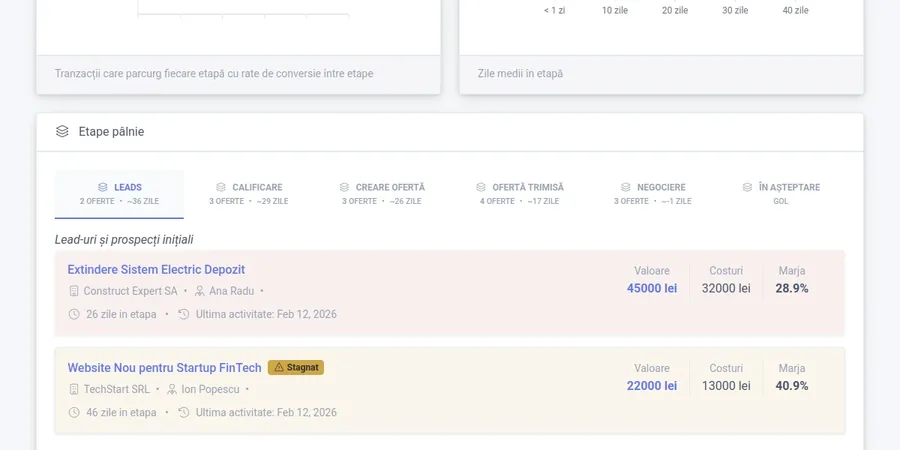The width and height of the screenshot is (900, 450).
Task: Click the 40.9% margin figure
Action: 792,386
